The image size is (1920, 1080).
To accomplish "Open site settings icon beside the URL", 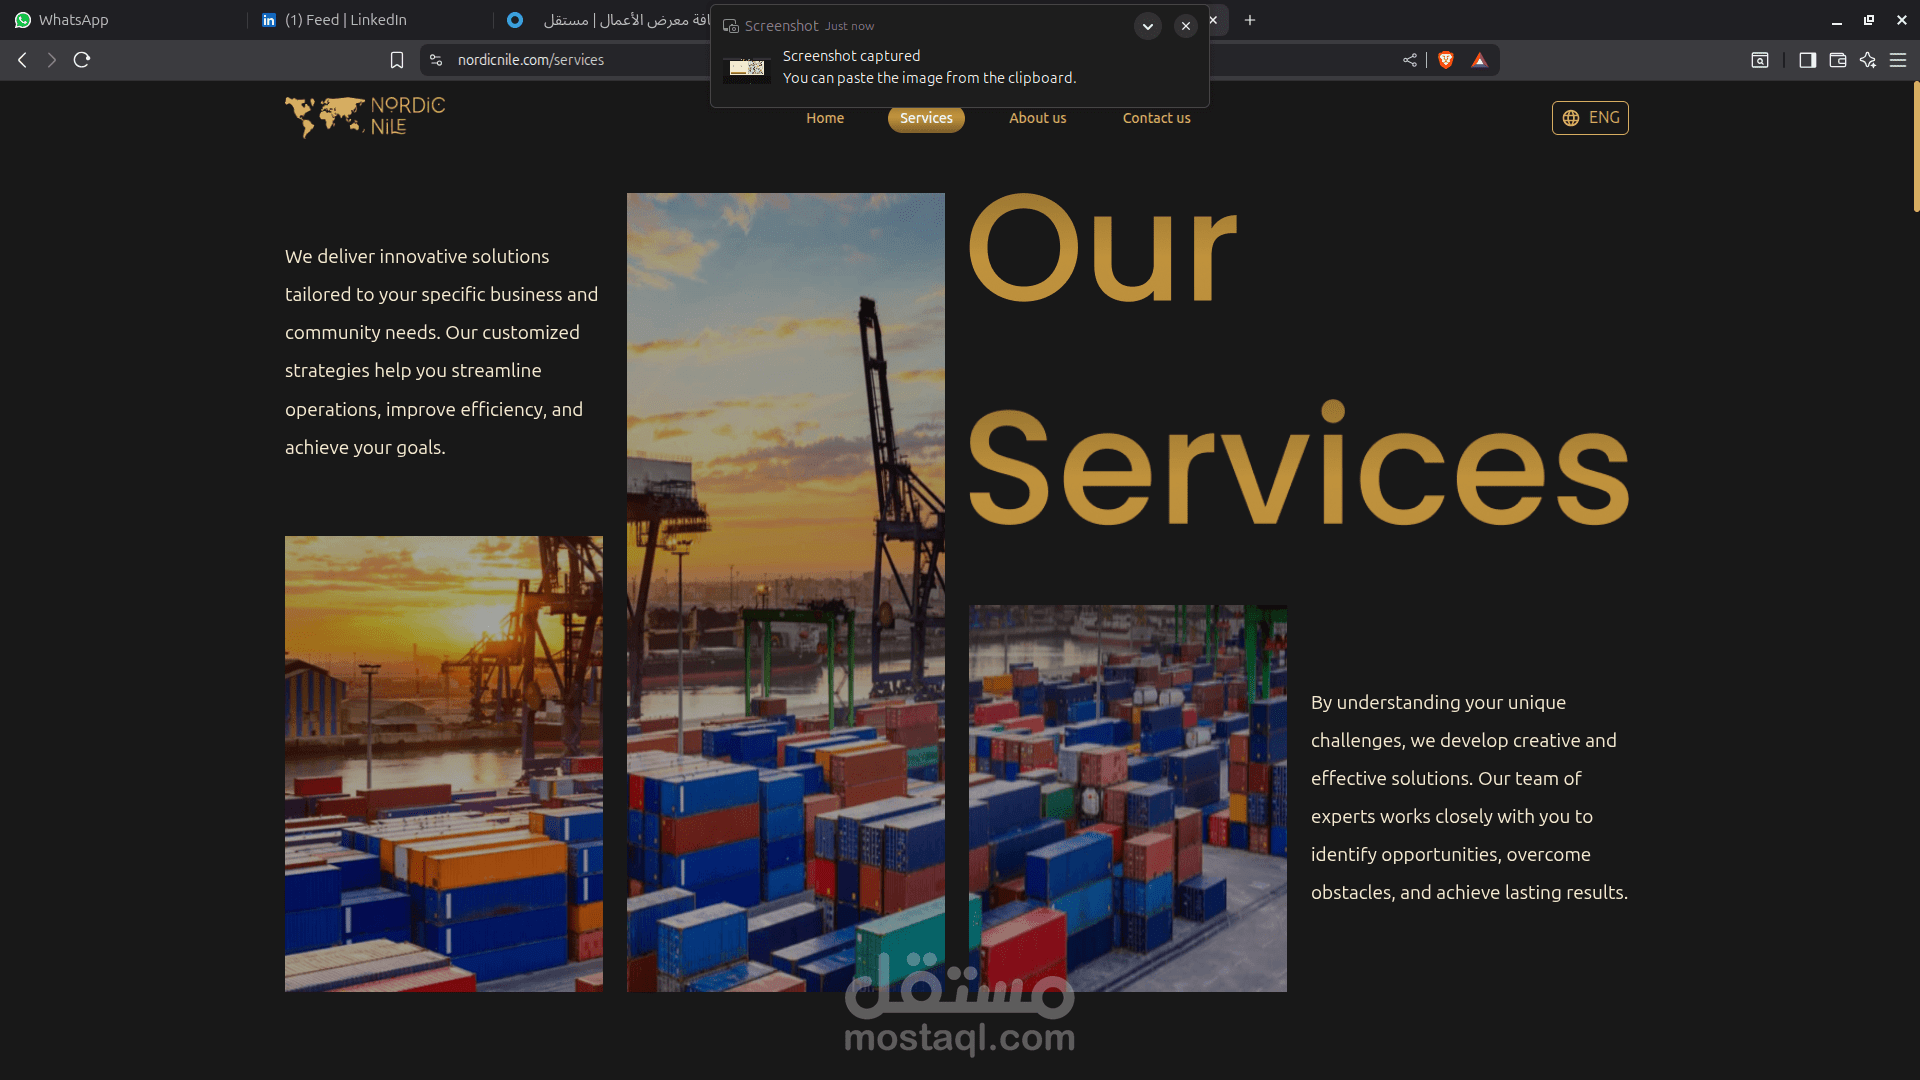I will click(x=436, y=60).
